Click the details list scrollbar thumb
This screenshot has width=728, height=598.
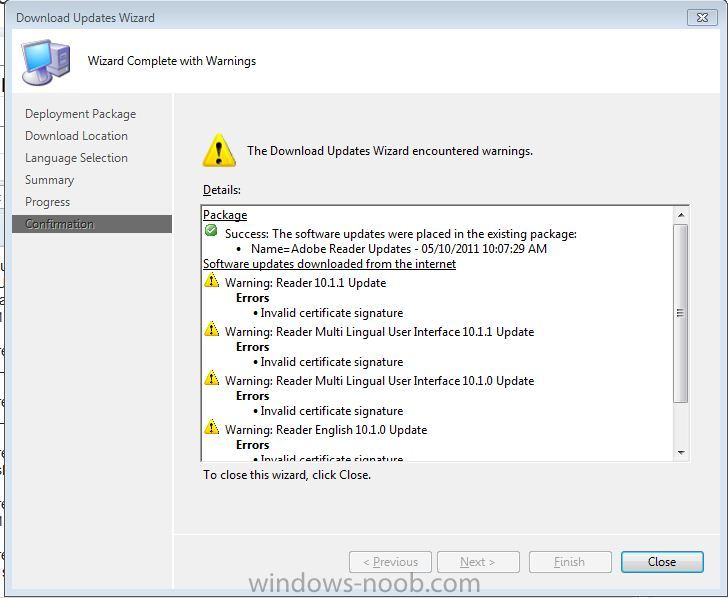[681, 313]
